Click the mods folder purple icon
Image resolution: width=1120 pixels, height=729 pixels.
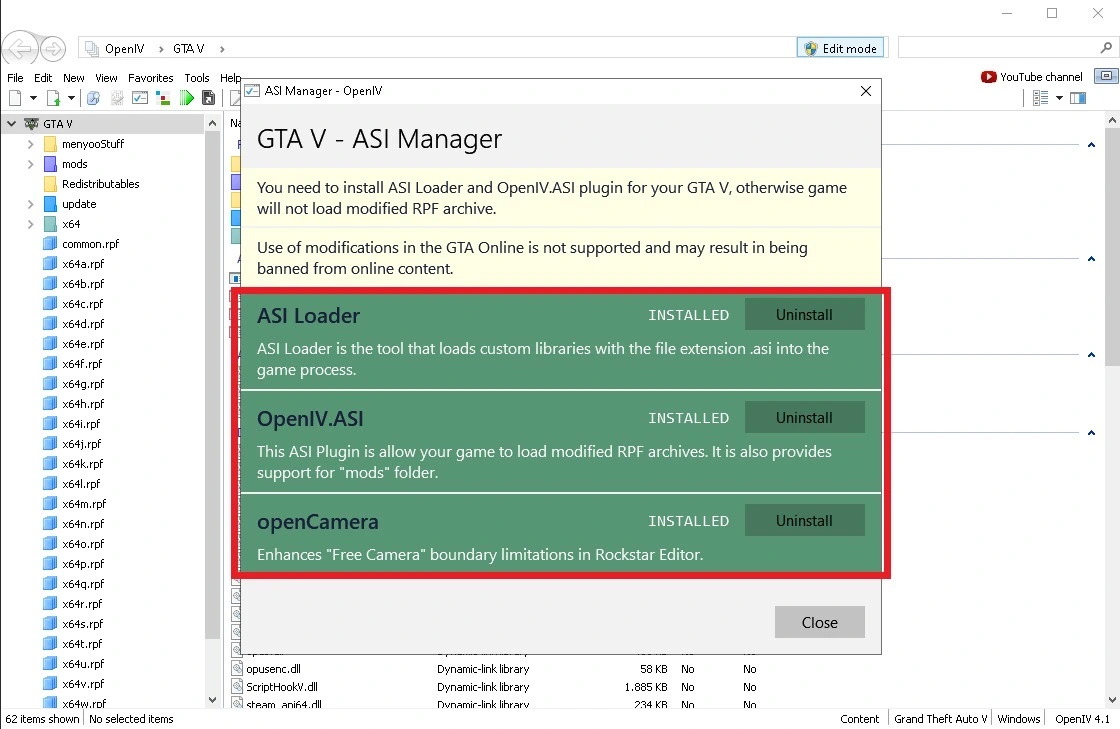50,164
